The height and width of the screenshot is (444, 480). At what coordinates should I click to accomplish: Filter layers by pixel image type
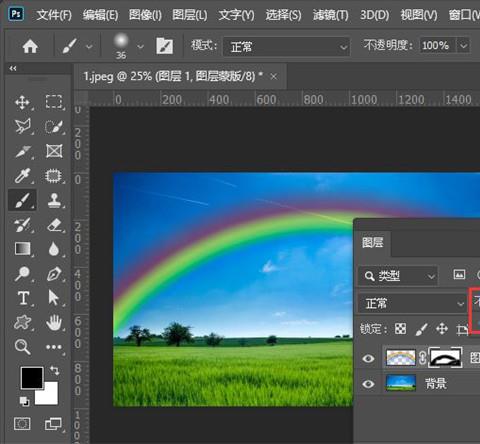[459, 275]
